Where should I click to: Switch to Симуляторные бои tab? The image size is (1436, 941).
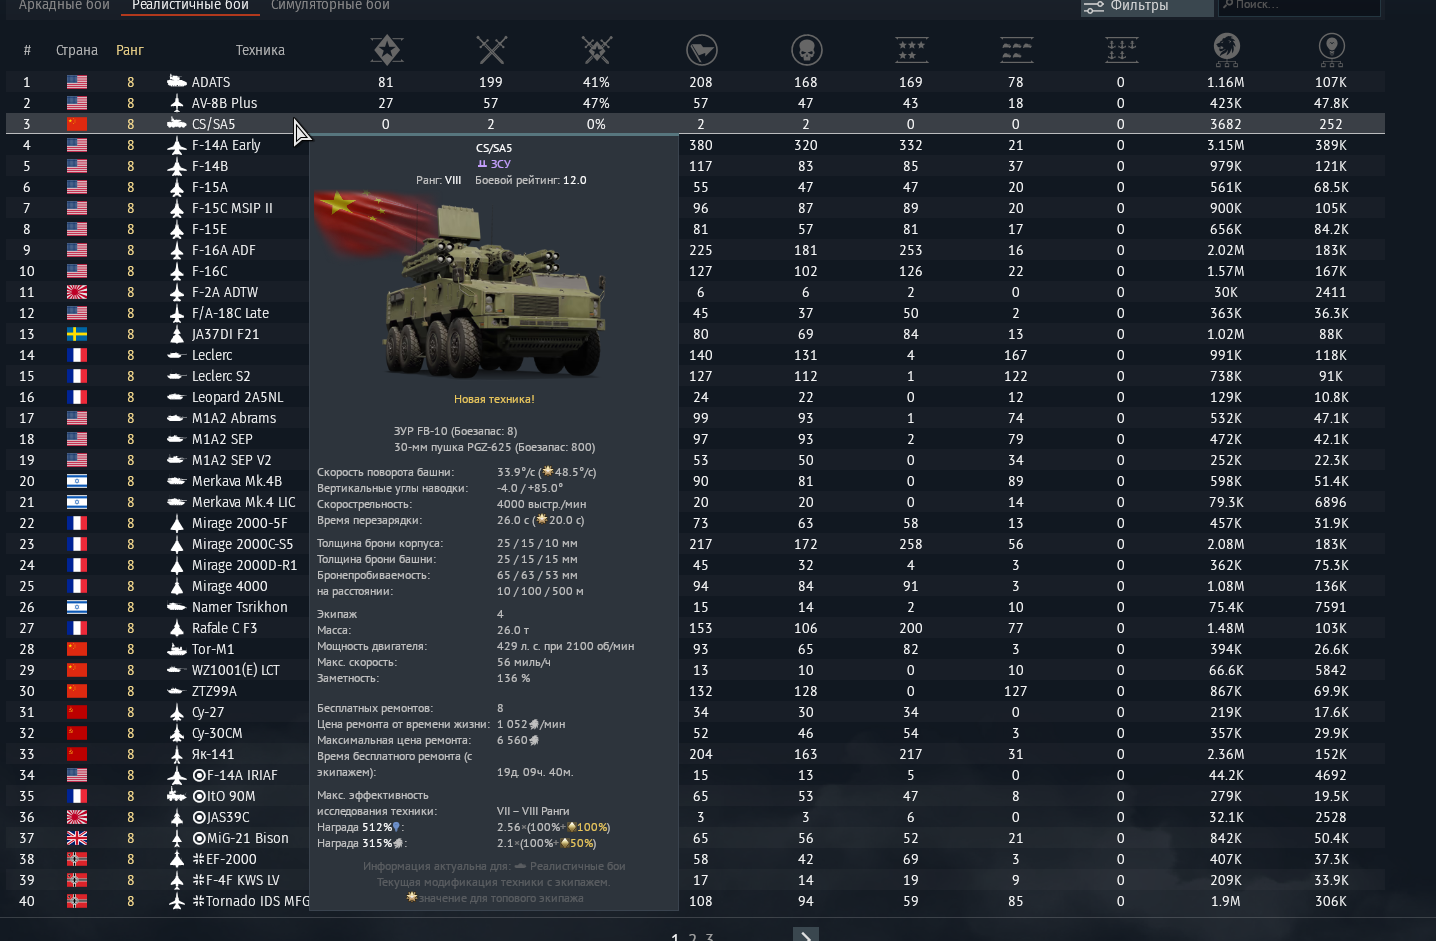coord(330,6)
